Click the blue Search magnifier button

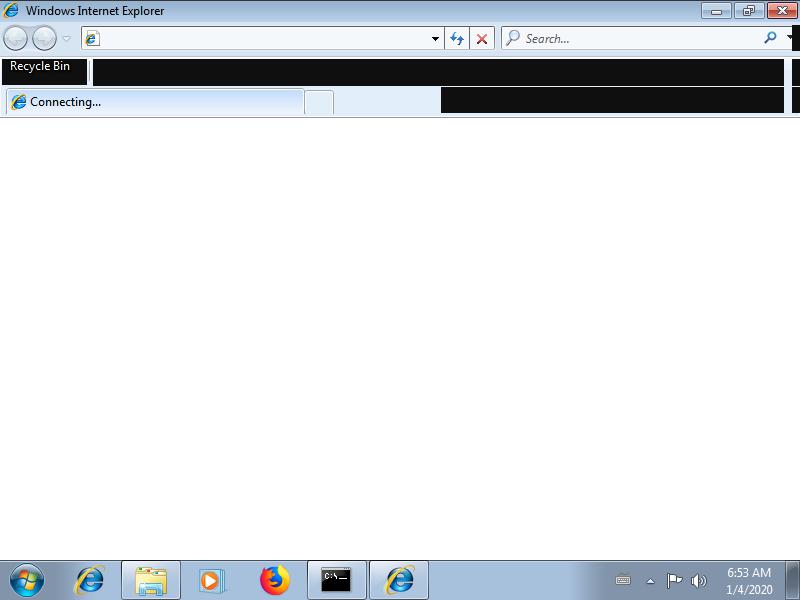[x=770, y=38]
